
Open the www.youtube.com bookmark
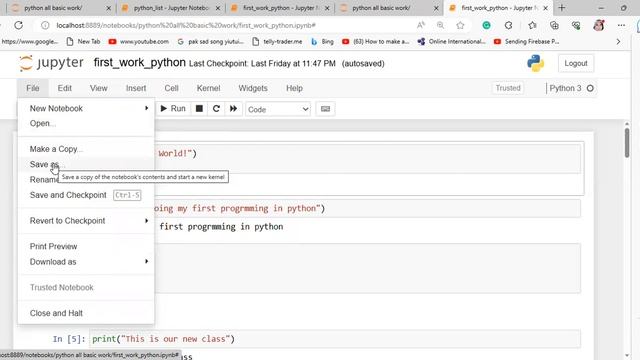pyautogui.click(x=139, y=41)
